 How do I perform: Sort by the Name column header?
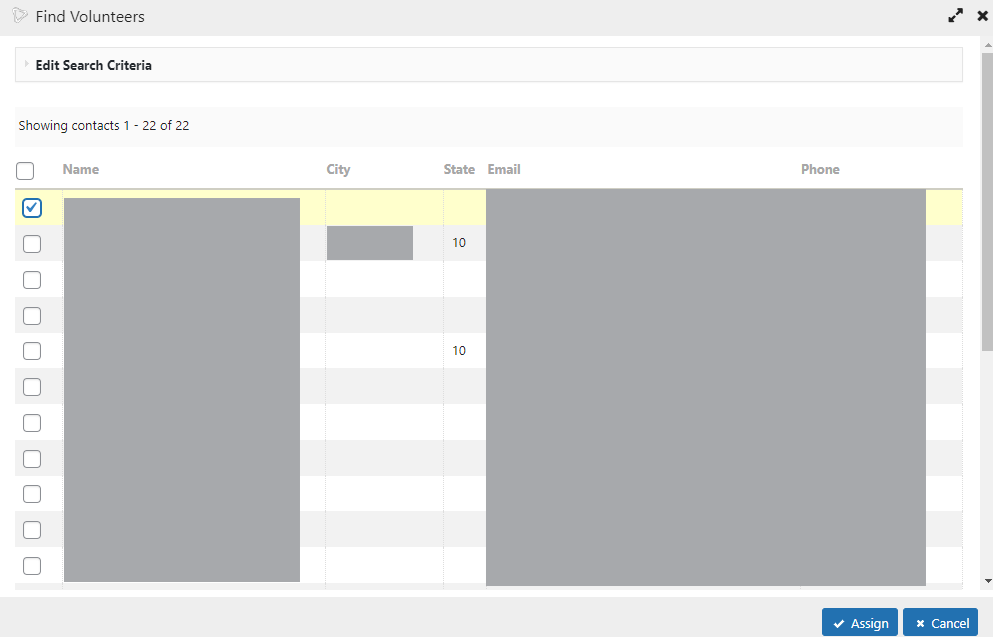(x=81, y=169)
